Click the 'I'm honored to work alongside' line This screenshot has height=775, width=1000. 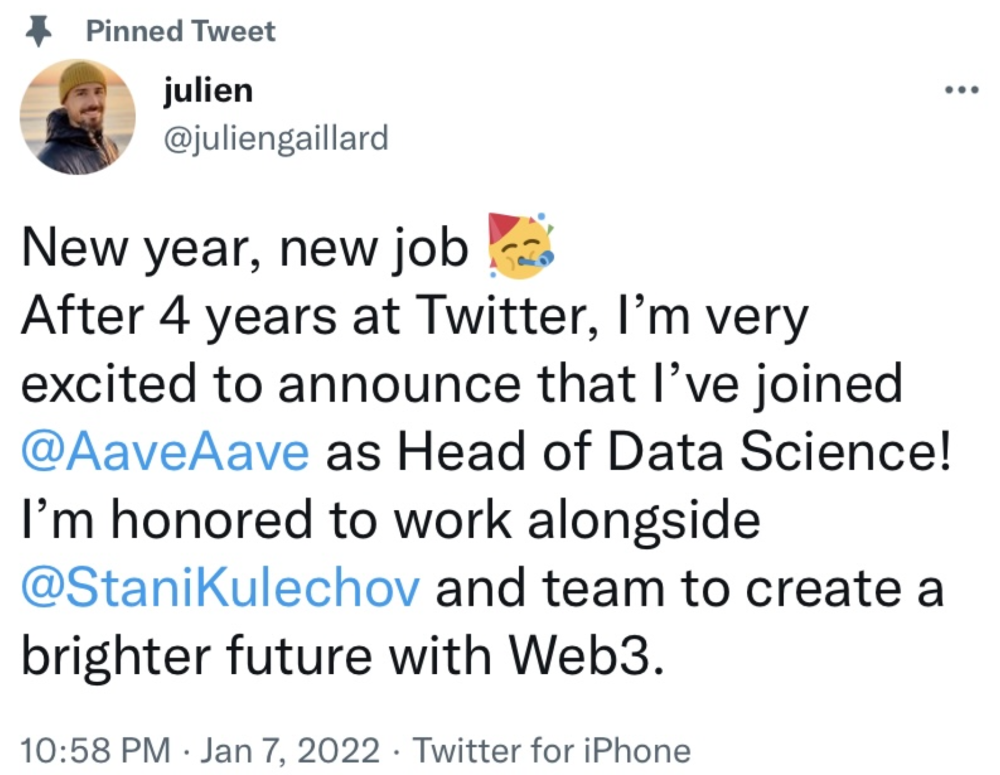pyautogui.click(x=390, y=520)
